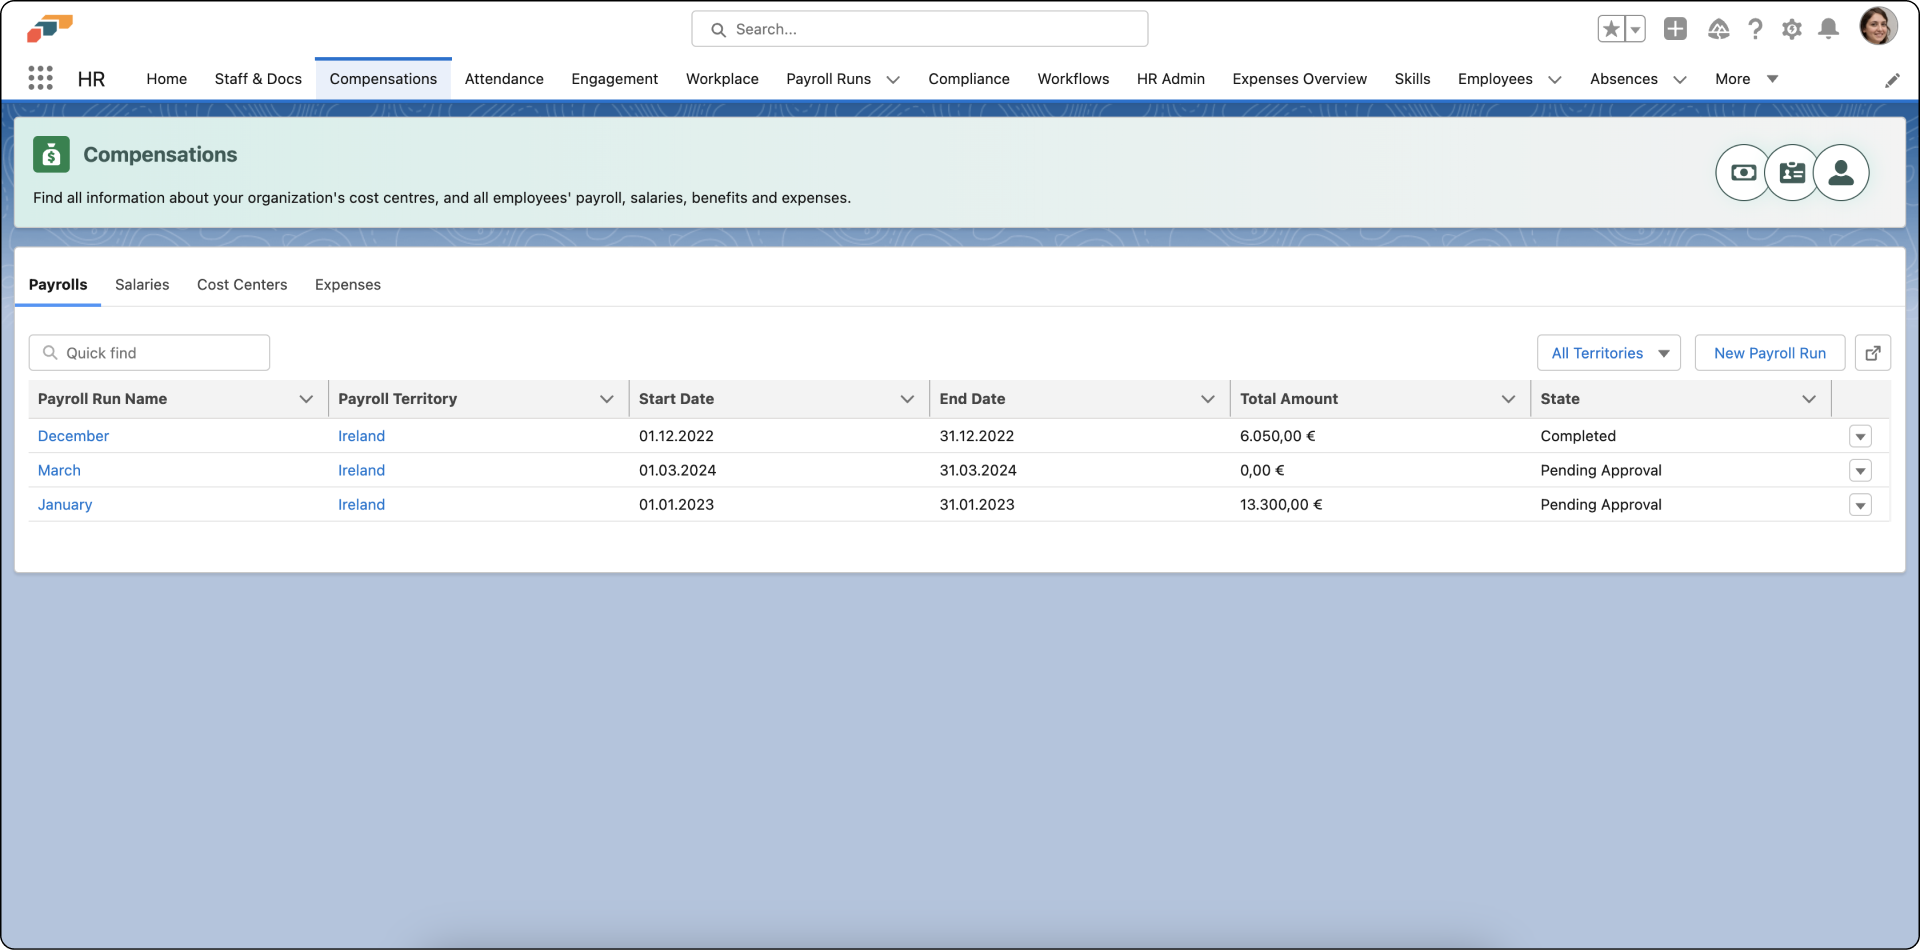
Task: Open the popout icon beside New Payroll Run
Action: pos(1873,353)
